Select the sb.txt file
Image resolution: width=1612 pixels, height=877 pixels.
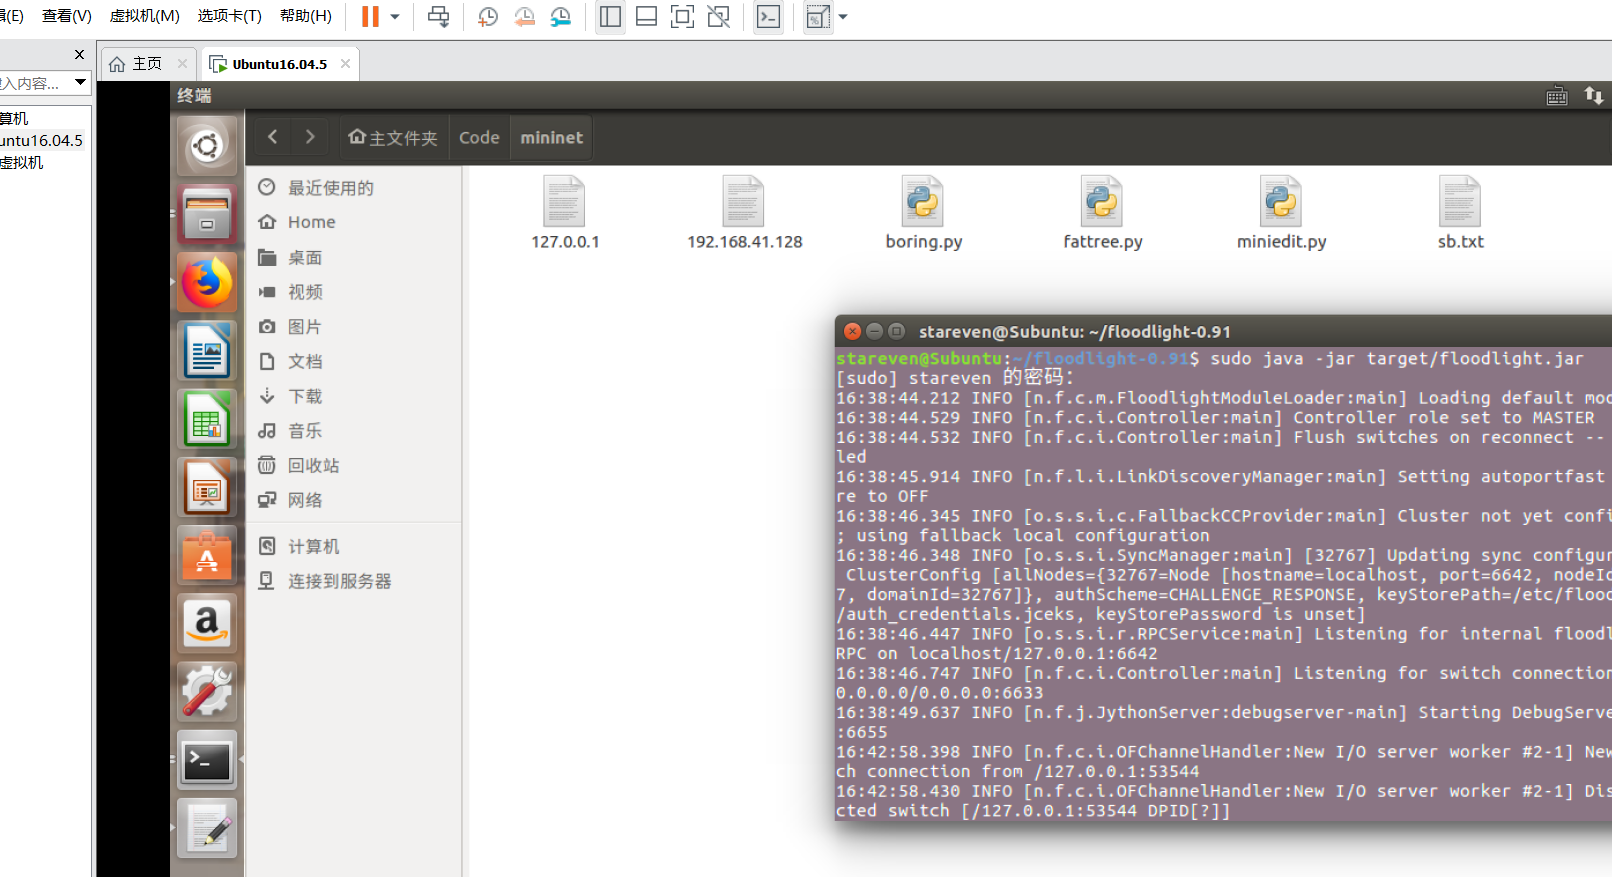click(x=1460, y=213)
